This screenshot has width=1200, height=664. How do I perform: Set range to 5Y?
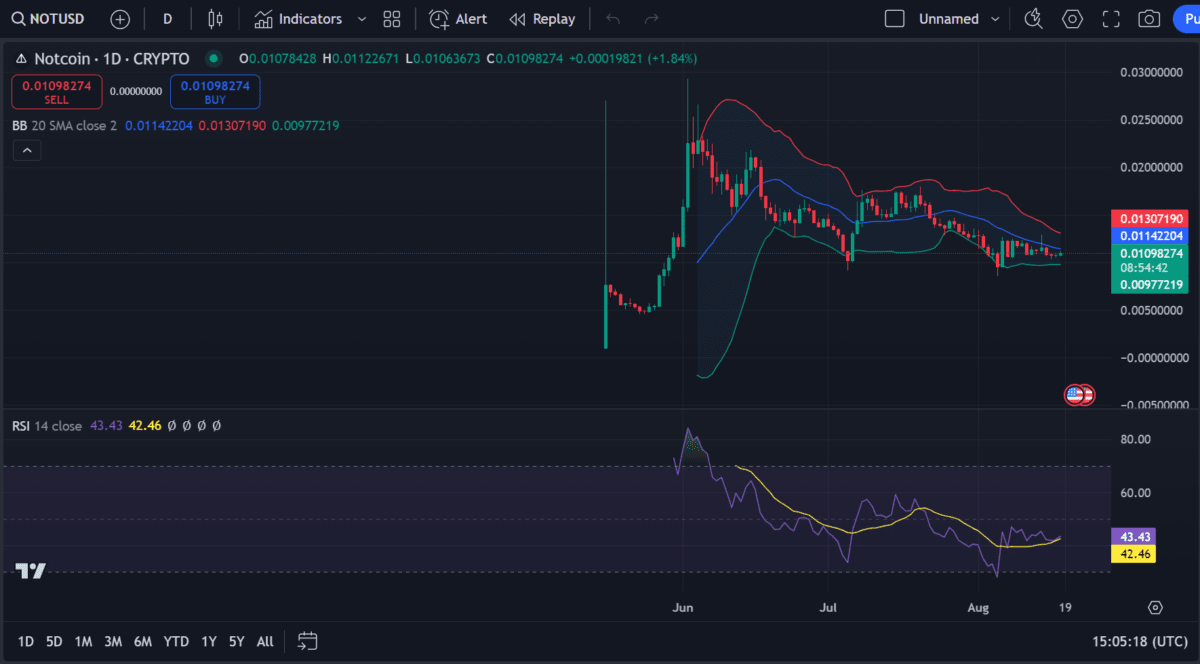236,641
